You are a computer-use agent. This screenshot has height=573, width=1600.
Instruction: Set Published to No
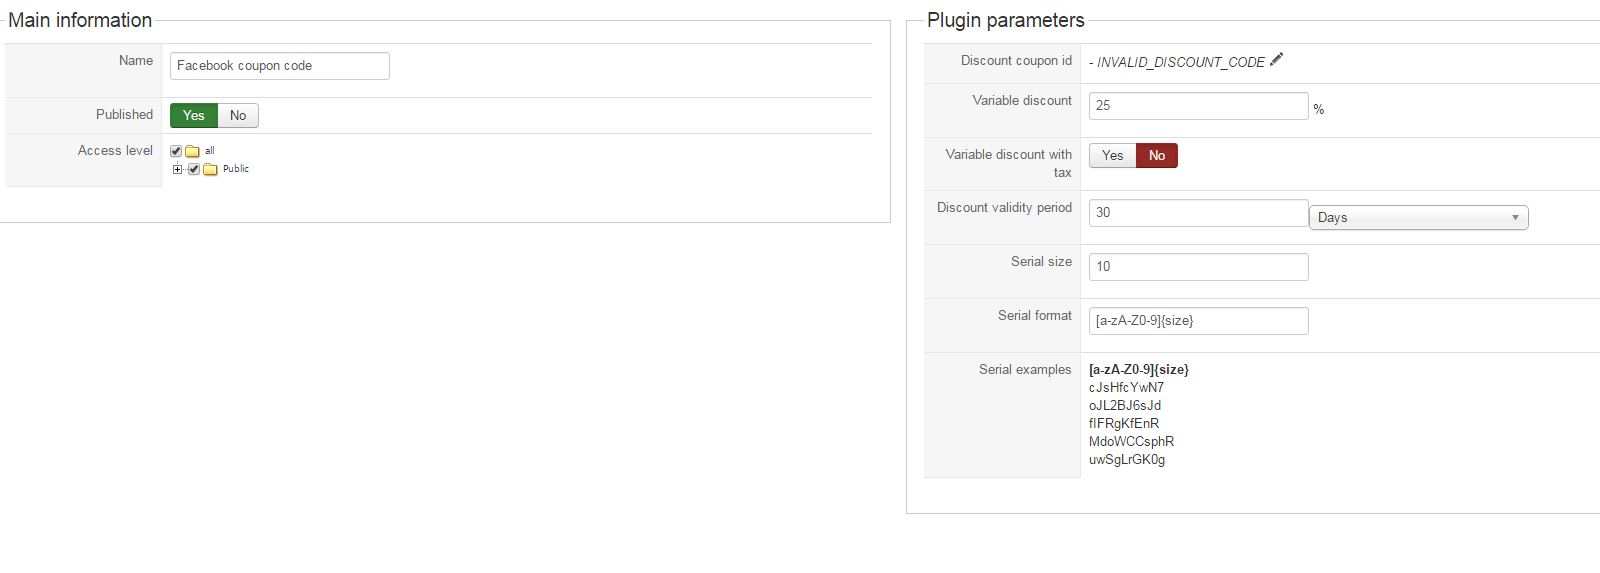pos(238,116)
